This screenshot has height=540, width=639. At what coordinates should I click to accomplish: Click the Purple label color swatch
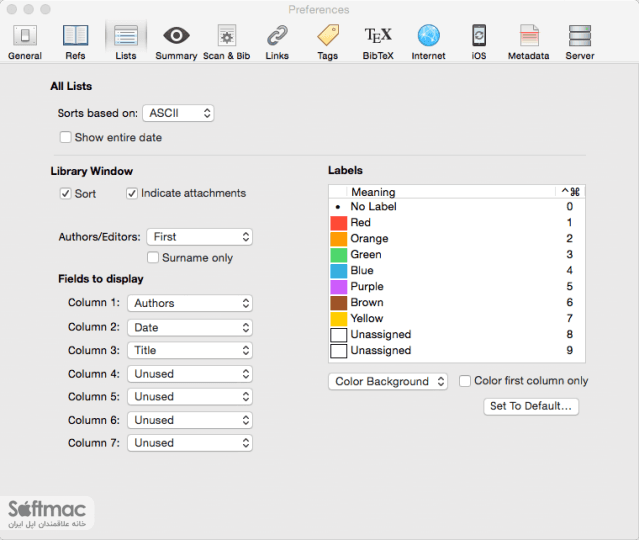pos(338,287)
